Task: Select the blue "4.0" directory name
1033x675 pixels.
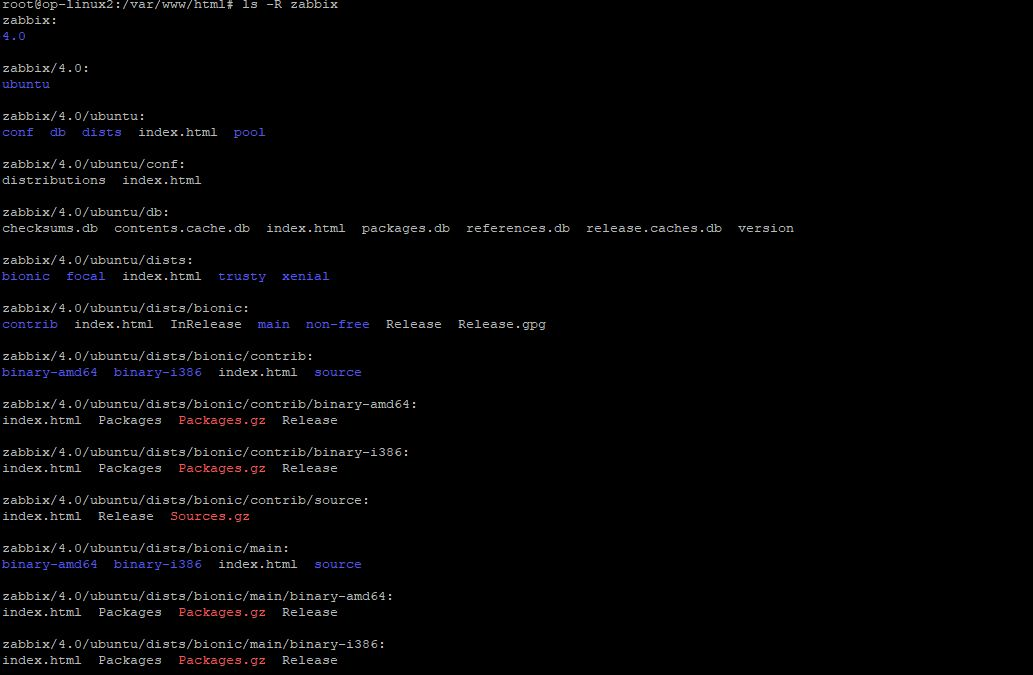Action: tap(14, 36)
